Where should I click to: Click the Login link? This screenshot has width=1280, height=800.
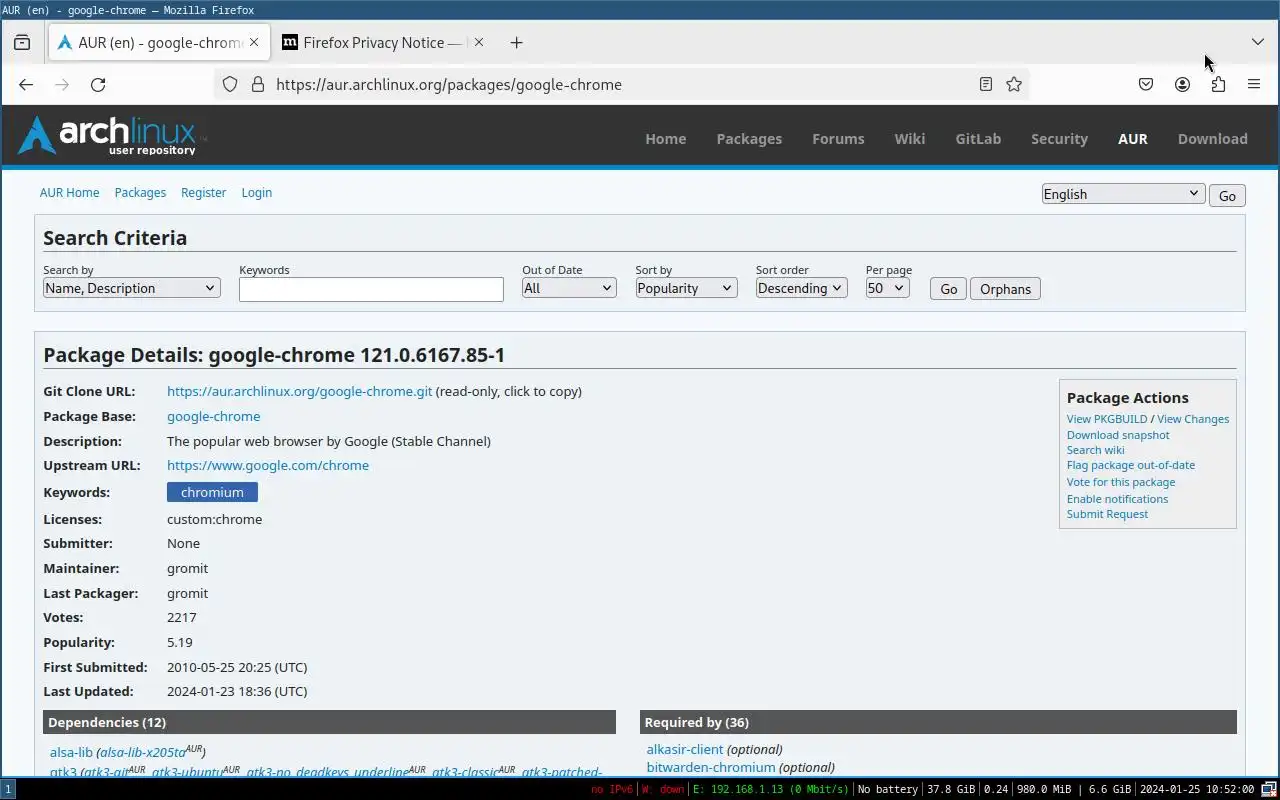256,193
